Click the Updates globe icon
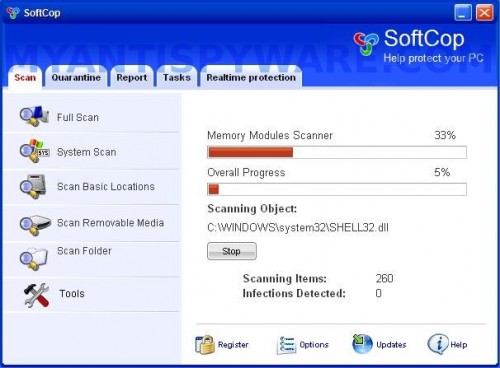The height and width of the screenshot is (368, 500). coord(362,343)
